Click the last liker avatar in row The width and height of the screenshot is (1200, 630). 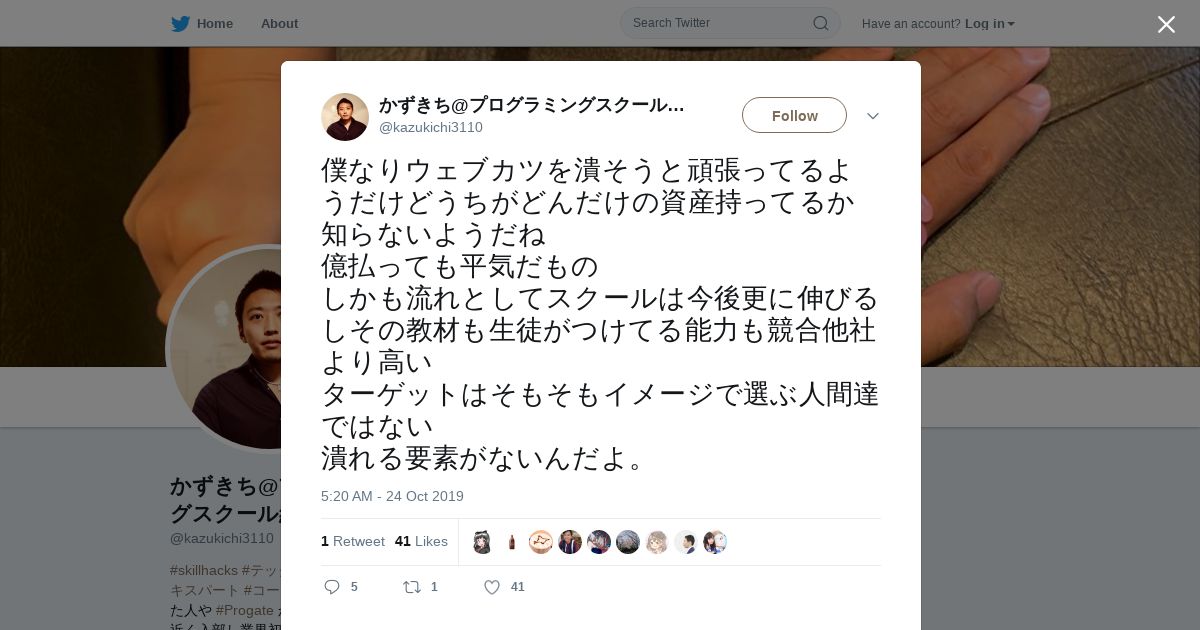click(715, 542)
